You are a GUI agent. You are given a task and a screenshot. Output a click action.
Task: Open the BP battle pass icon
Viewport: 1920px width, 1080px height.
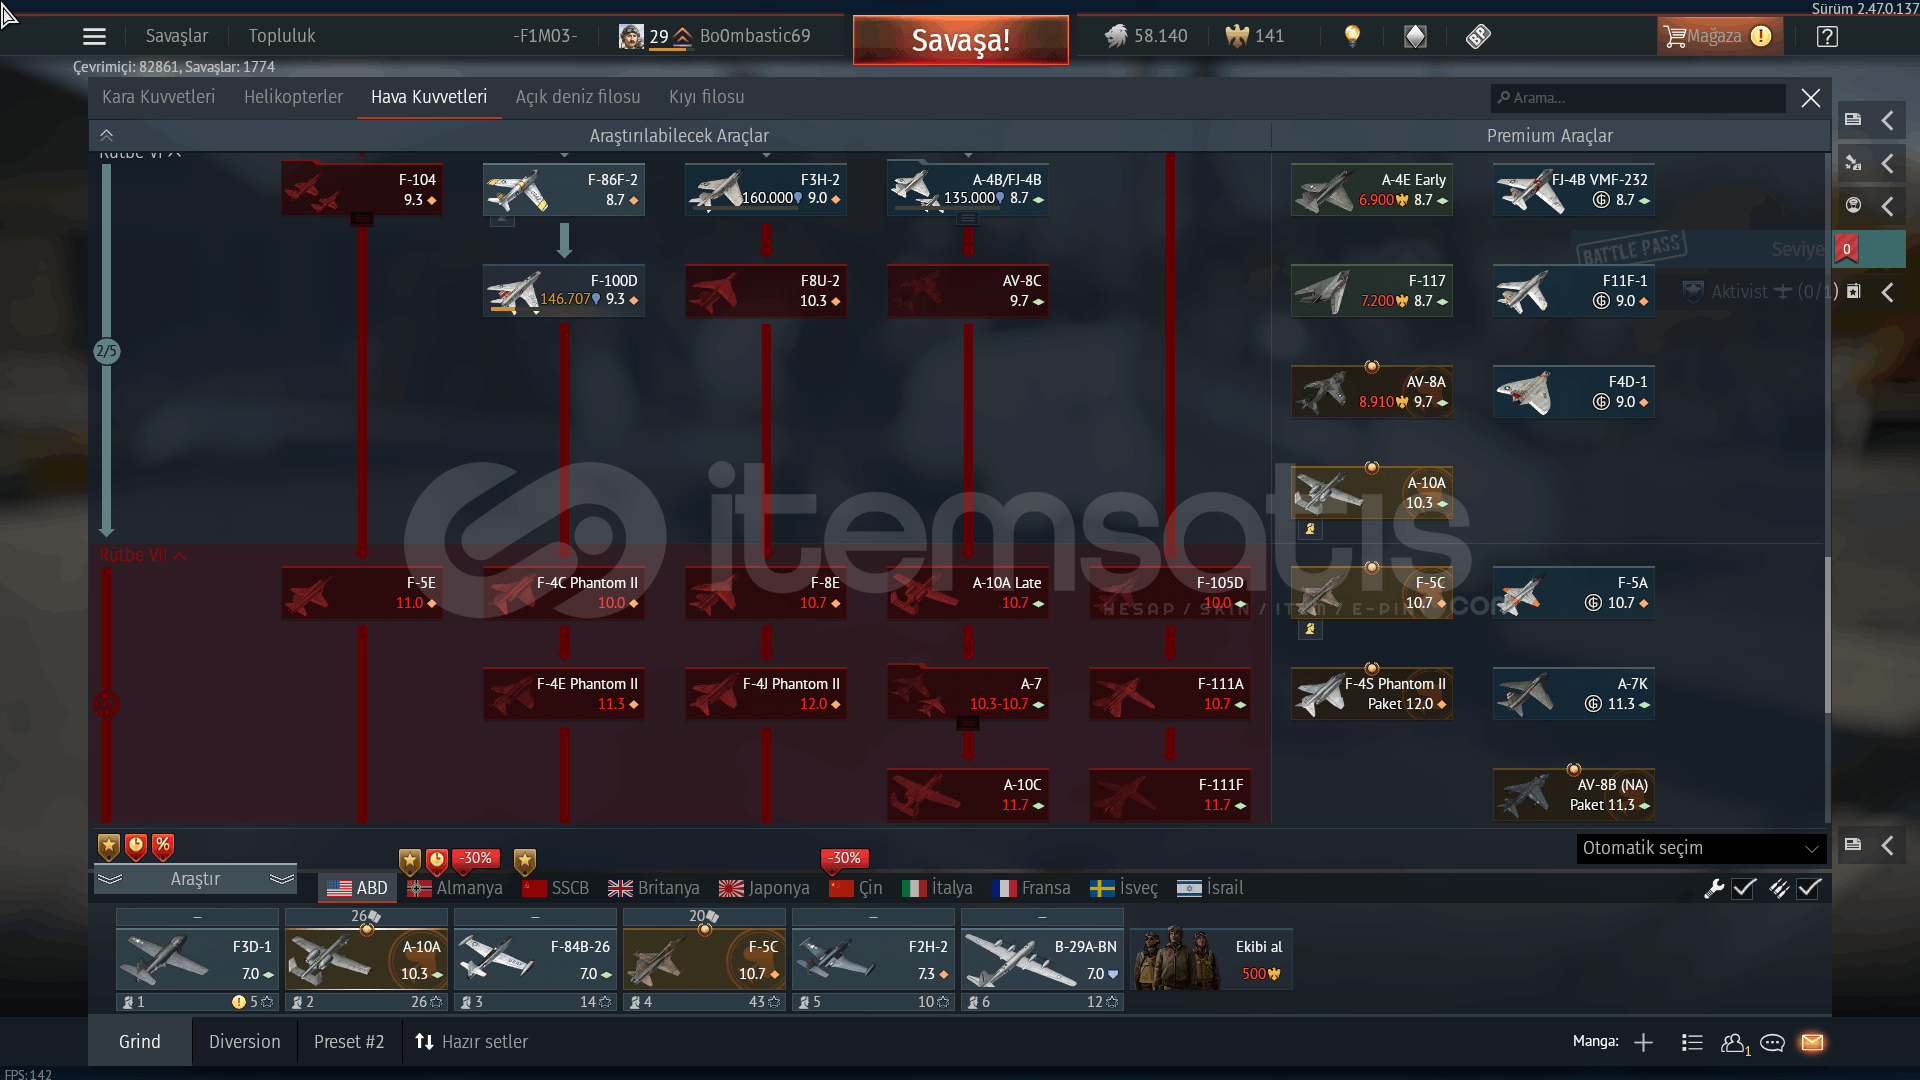pyautogui.click(x=1478, y=37)
